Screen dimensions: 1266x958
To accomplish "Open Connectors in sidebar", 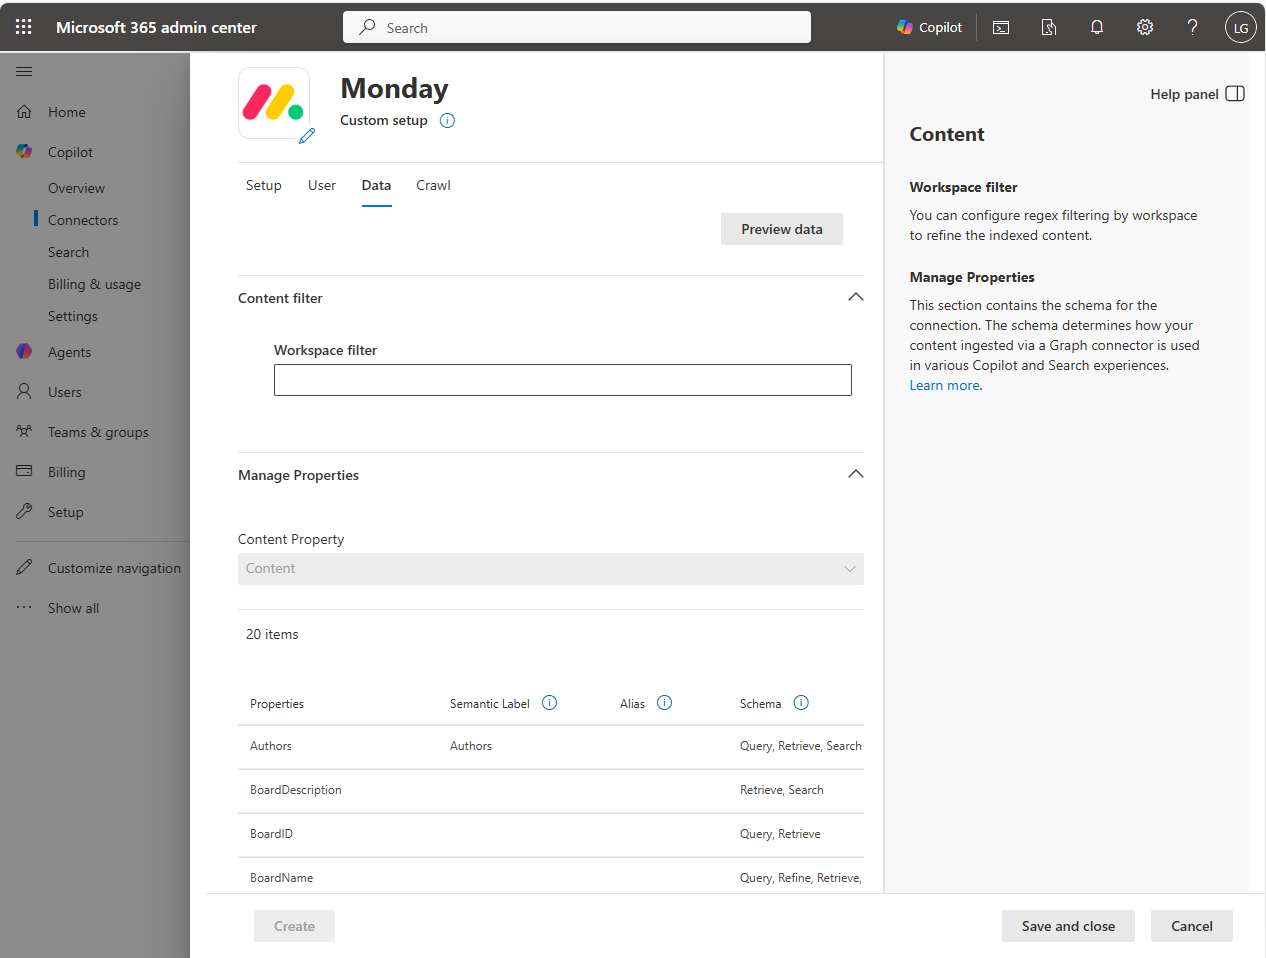I will 83,220.
